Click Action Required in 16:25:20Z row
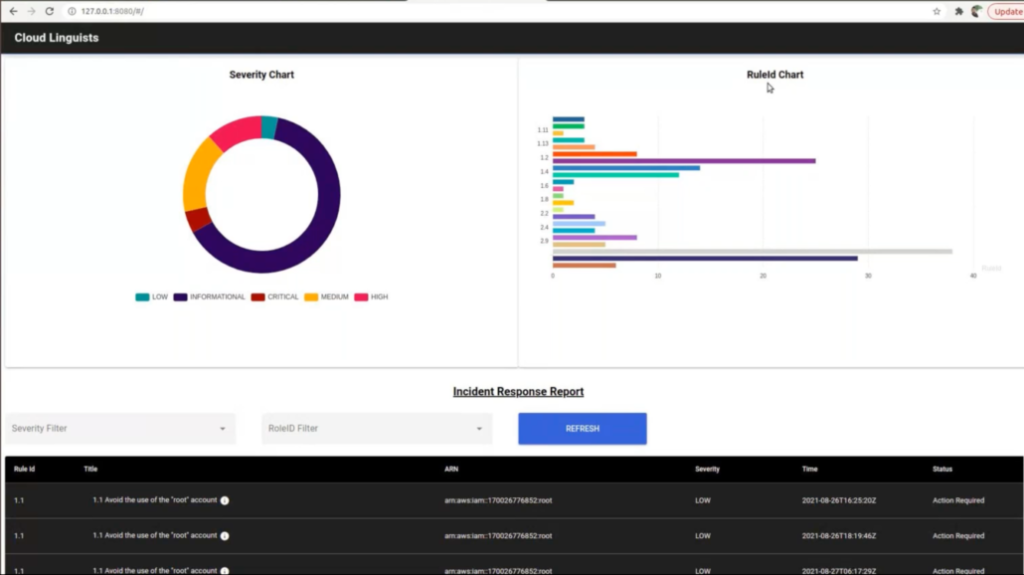1024x575 pixels. pos(958,501)
